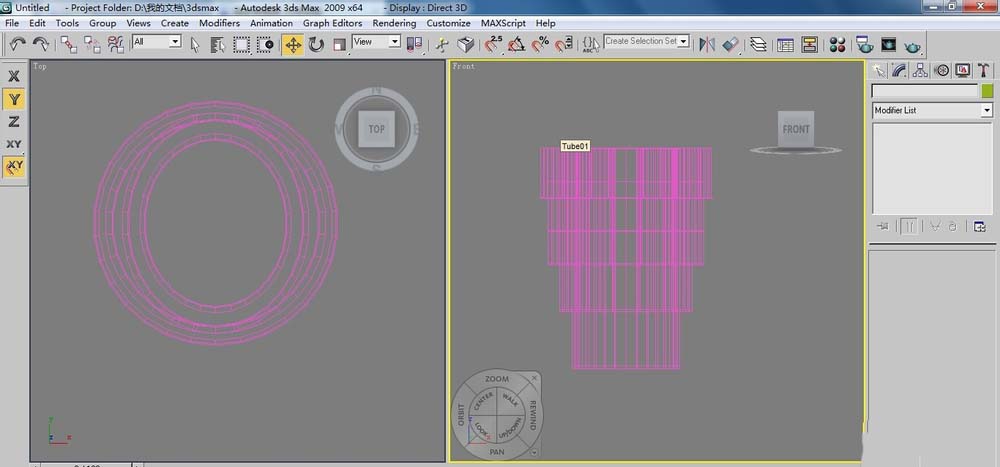This screenshot has height=467, width=1000.
Task: Toggle Spinner Snap
Action: pos(563,45)
